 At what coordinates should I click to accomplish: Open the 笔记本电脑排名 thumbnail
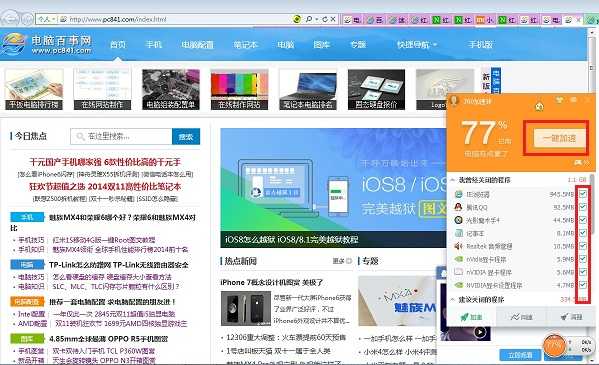308,89
